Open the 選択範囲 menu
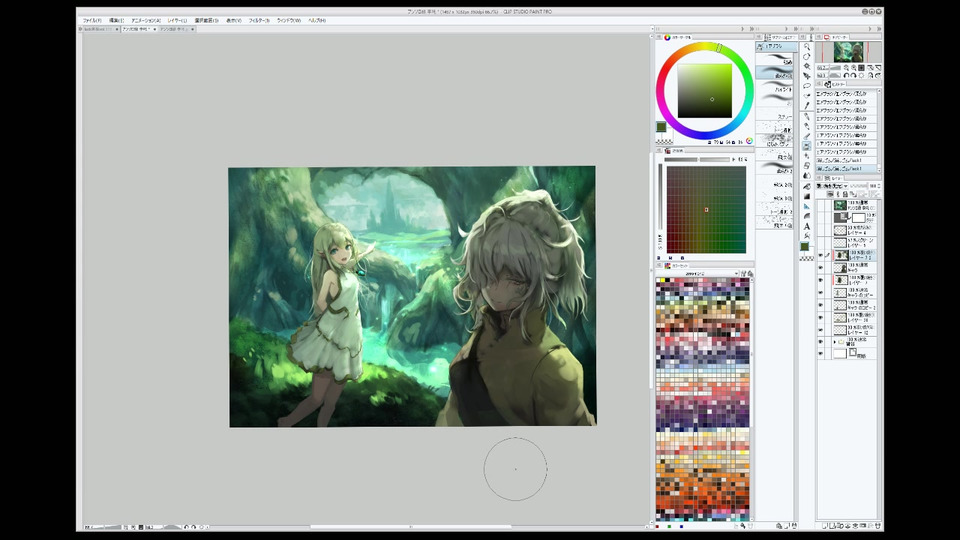This screenshot has height=540, width=960. (x=206, y=20)
